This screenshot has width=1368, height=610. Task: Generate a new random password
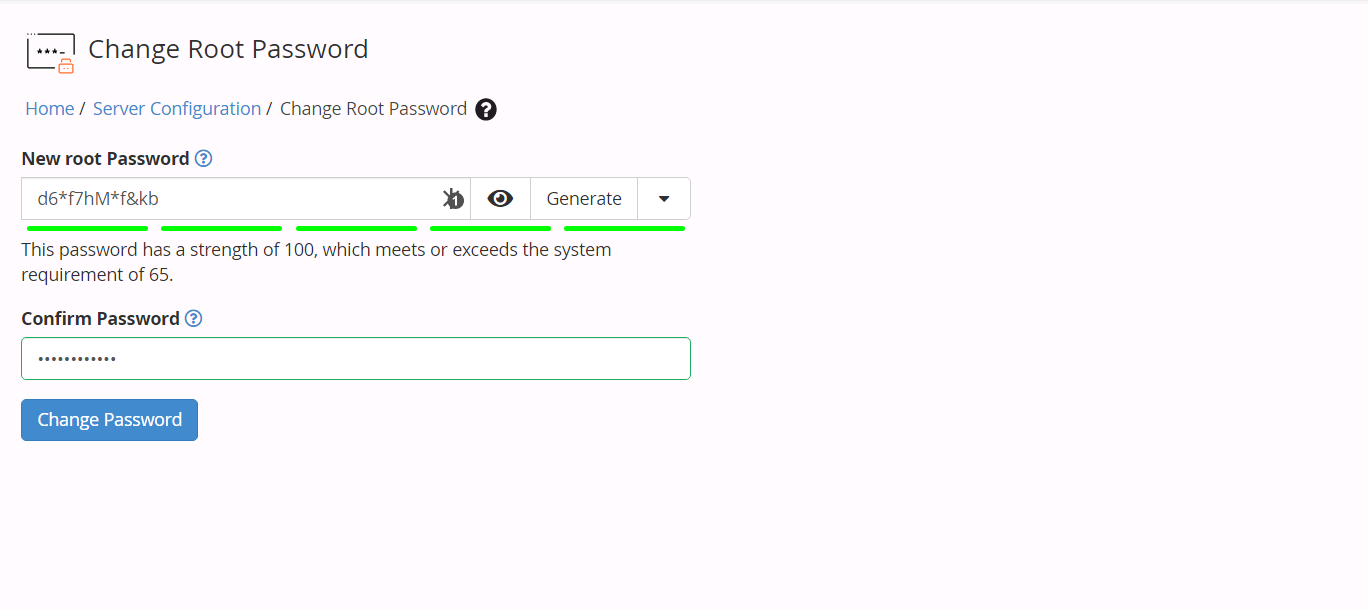pyautogui.click(x=584, y=199)
